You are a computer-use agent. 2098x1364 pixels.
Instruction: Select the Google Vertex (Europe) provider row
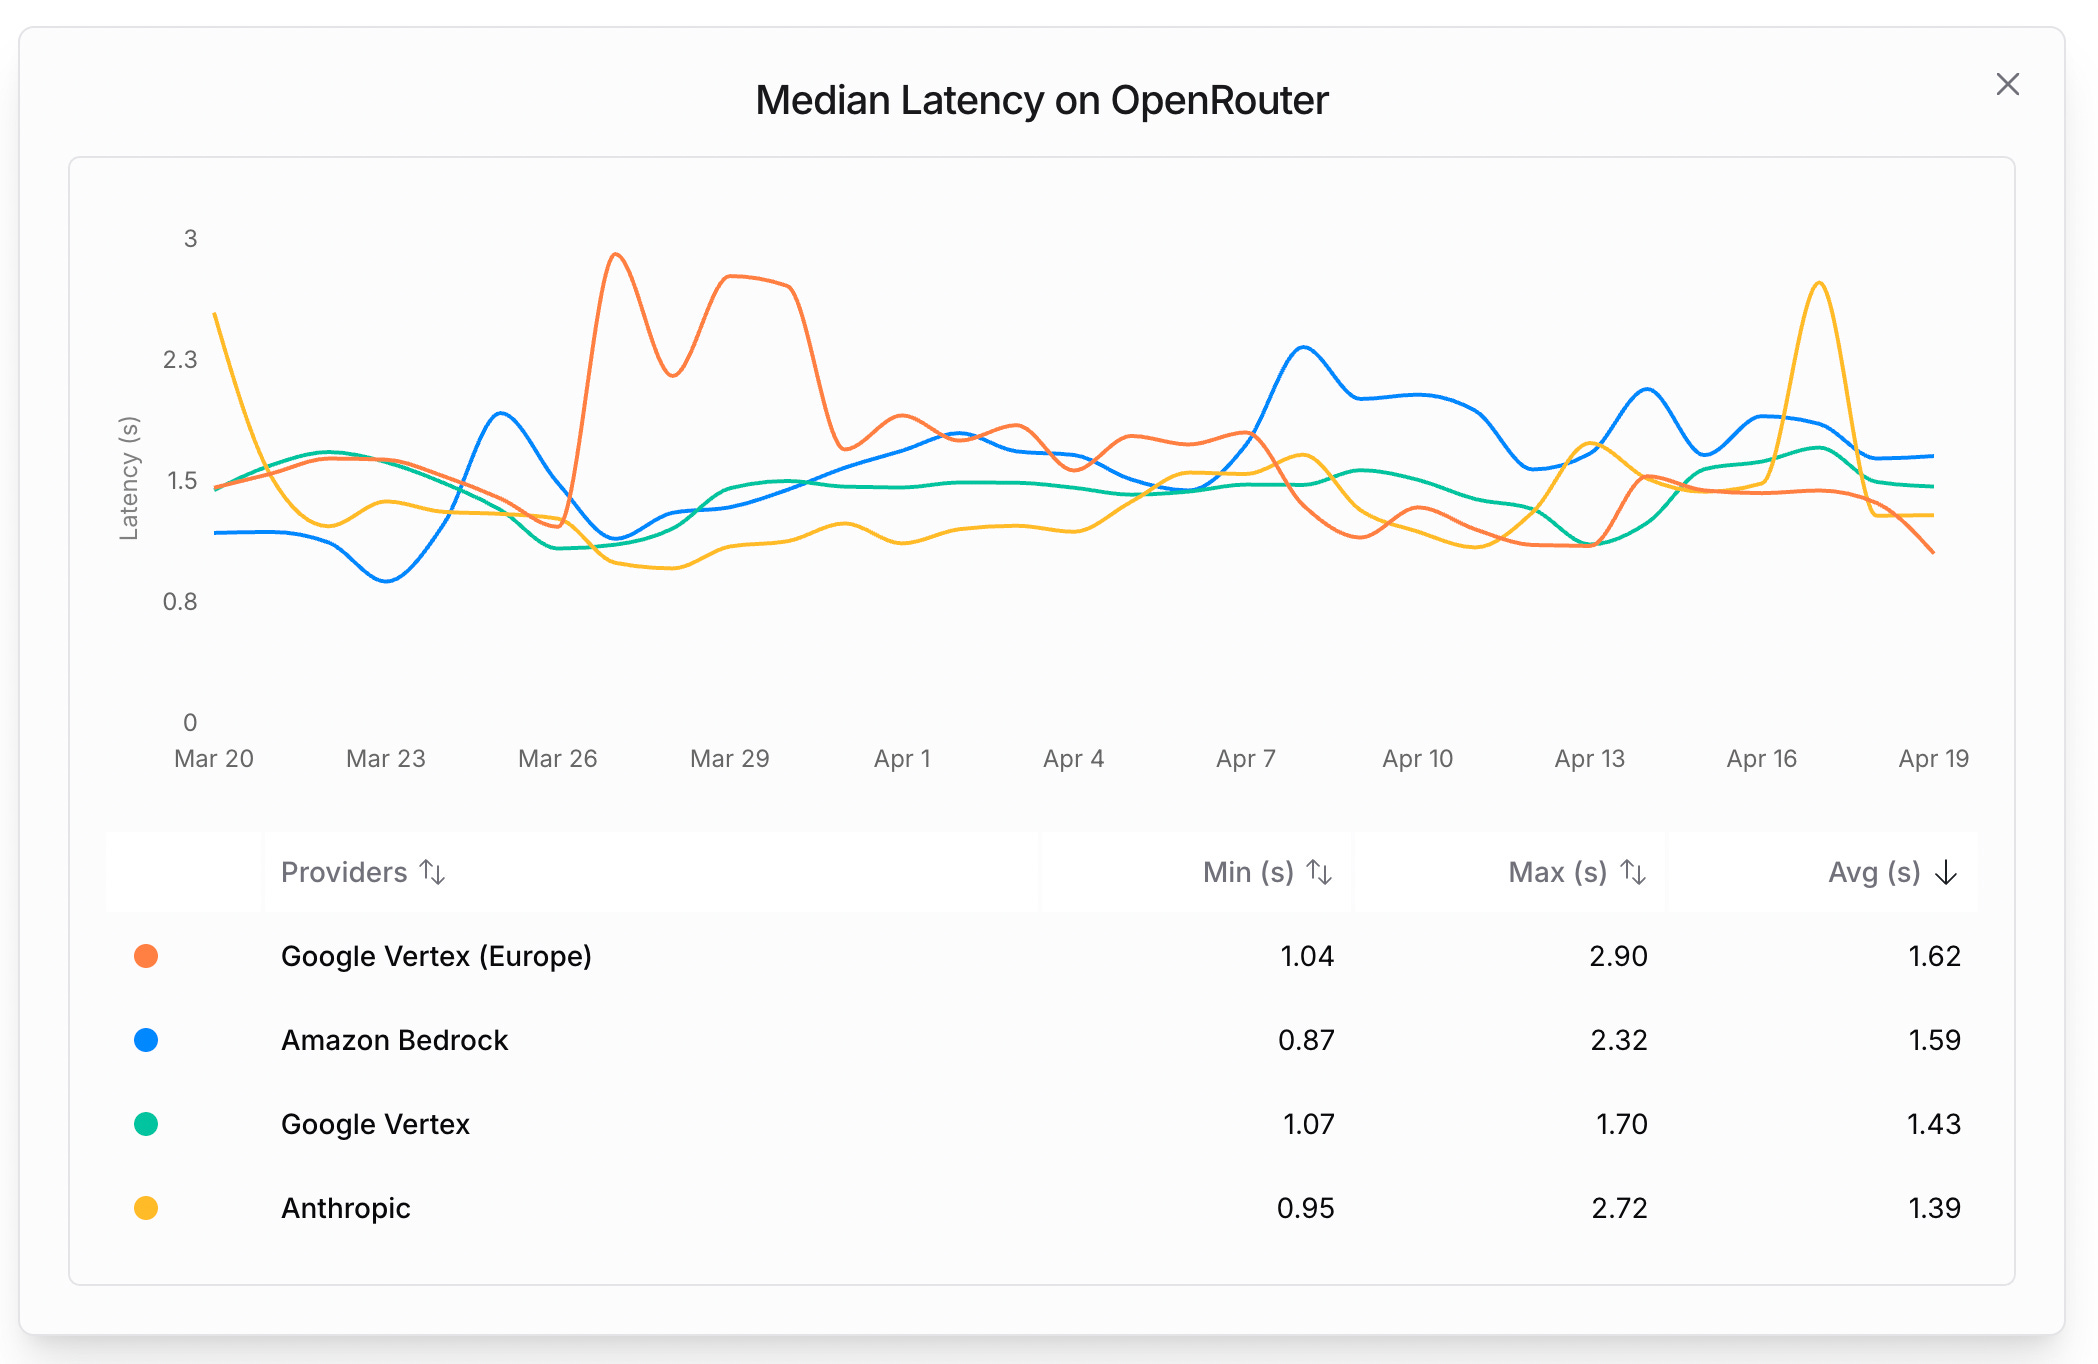pyautogui.click(x=436, y=956)
